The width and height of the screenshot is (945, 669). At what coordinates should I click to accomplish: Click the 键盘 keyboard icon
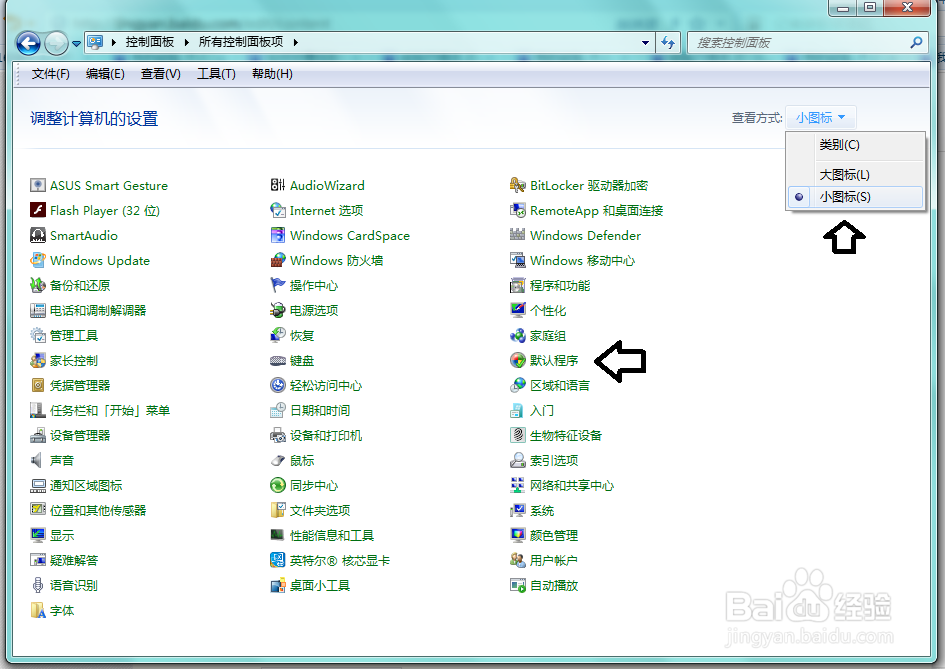pyautogui.click(x=277, y=360)
